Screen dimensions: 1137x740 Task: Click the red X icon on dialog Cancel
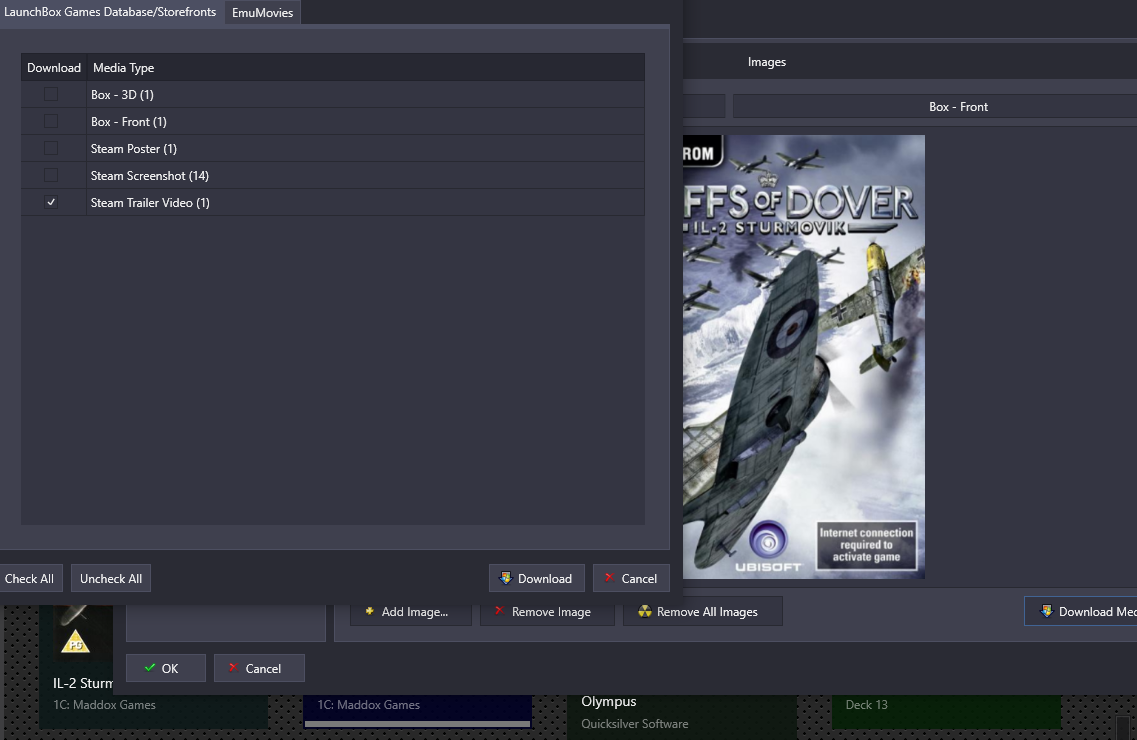609,578
